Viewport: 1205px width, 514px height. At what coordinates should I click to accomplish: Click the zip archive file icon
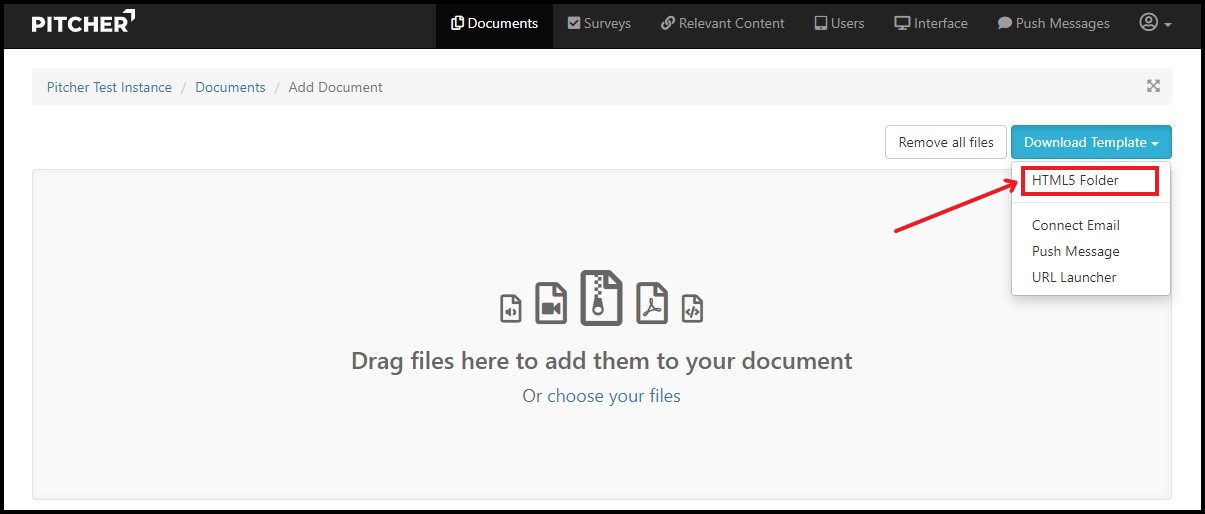tap(601, 298)
